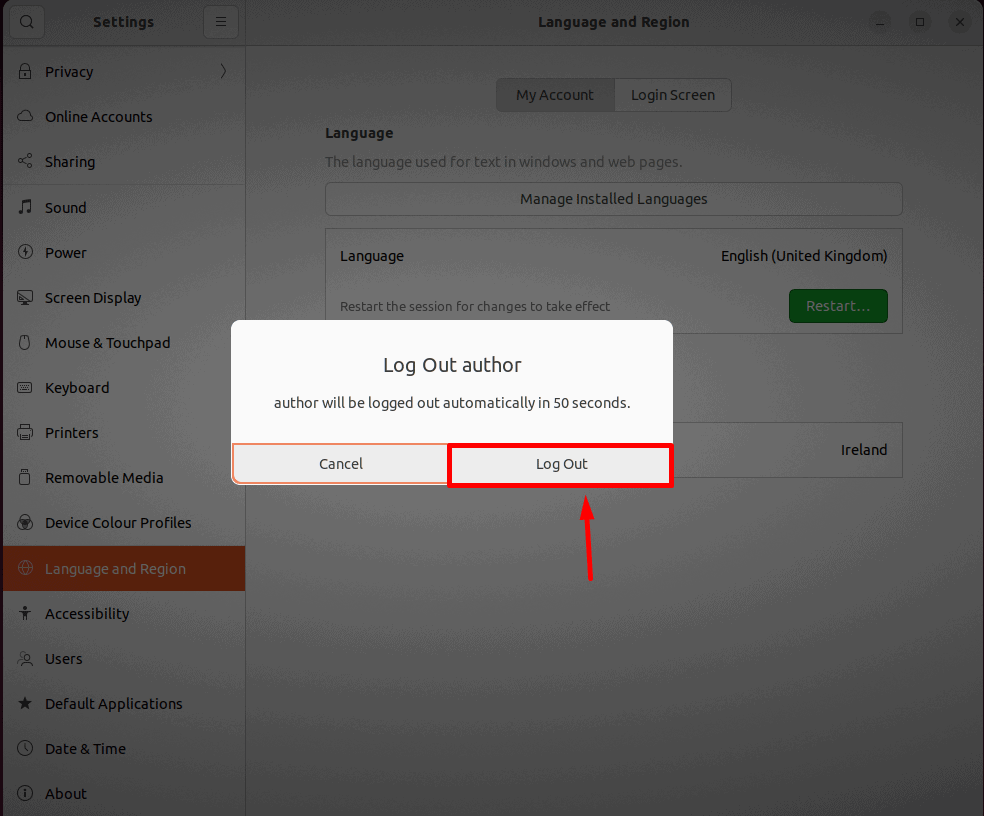Click the Restart session button

click(x=838, y=306)
